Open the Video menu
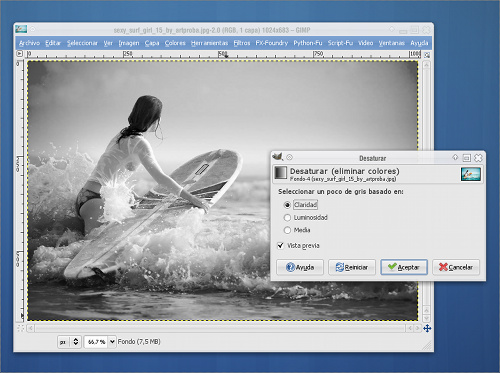 coord(366,43)
